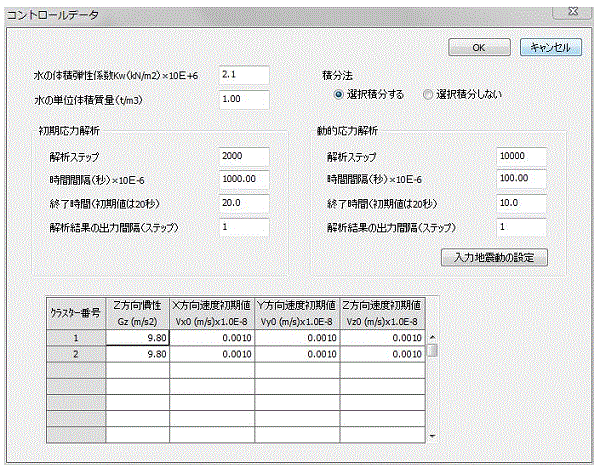Click the OK button
The width and height of the screenshot is (600, 474).
coord(479,47)
